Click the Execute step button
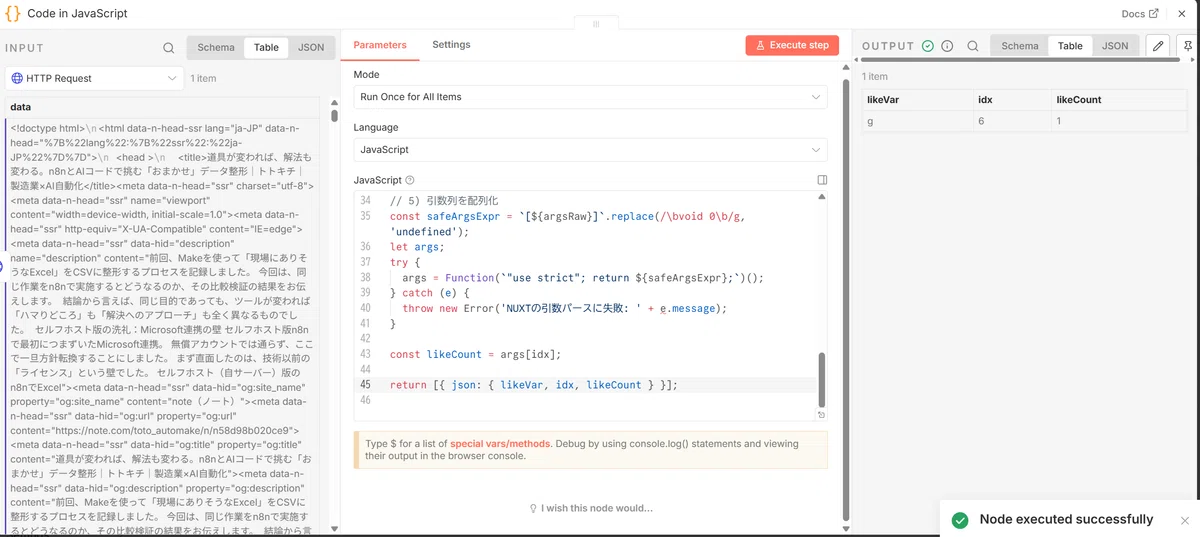Image resolution: width=1200 pixels, height=537 pixels. click(x=792, y=45)
